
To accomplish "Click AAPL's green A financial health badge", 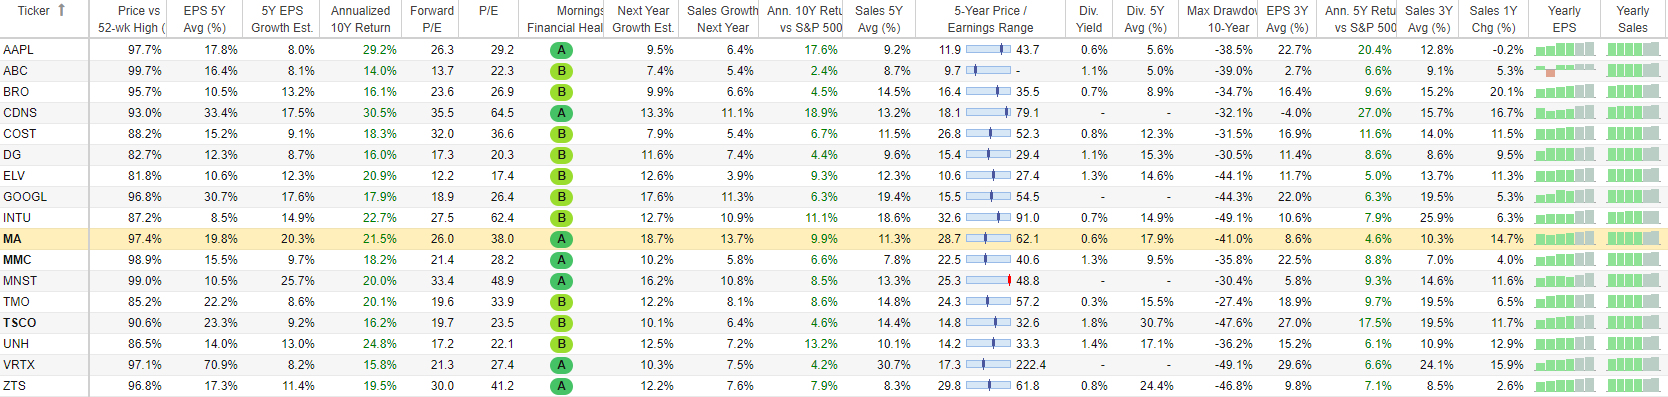I will (562, 50).
